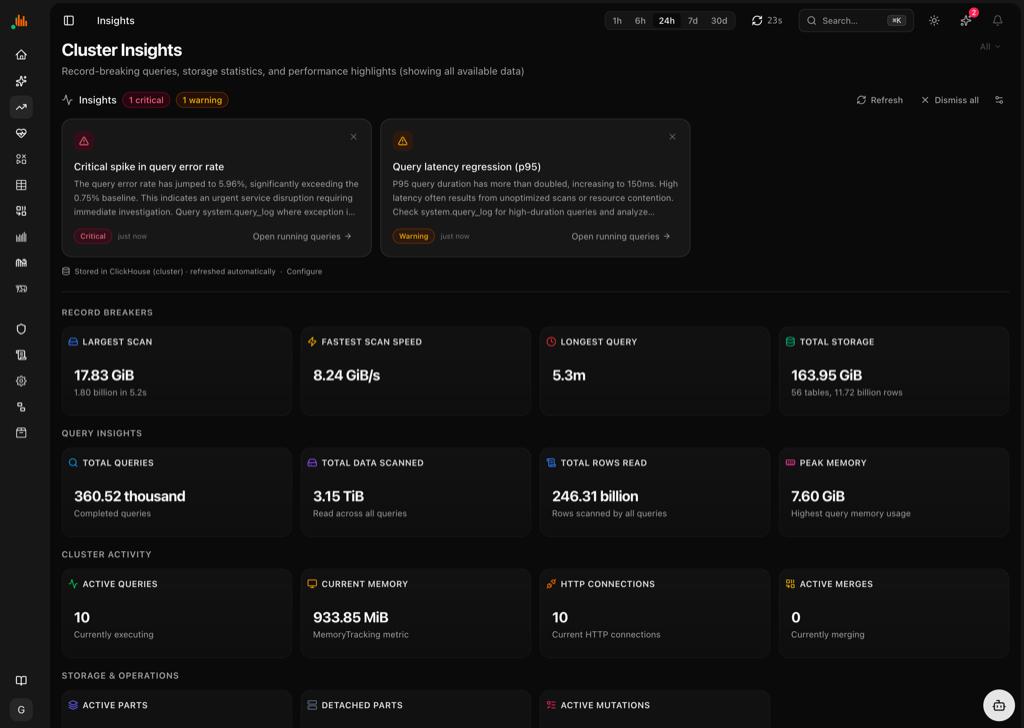Click the critical alert triangle icon
Screen dimensions: 1024x728
pyautogui.click(x=84, y=141)
